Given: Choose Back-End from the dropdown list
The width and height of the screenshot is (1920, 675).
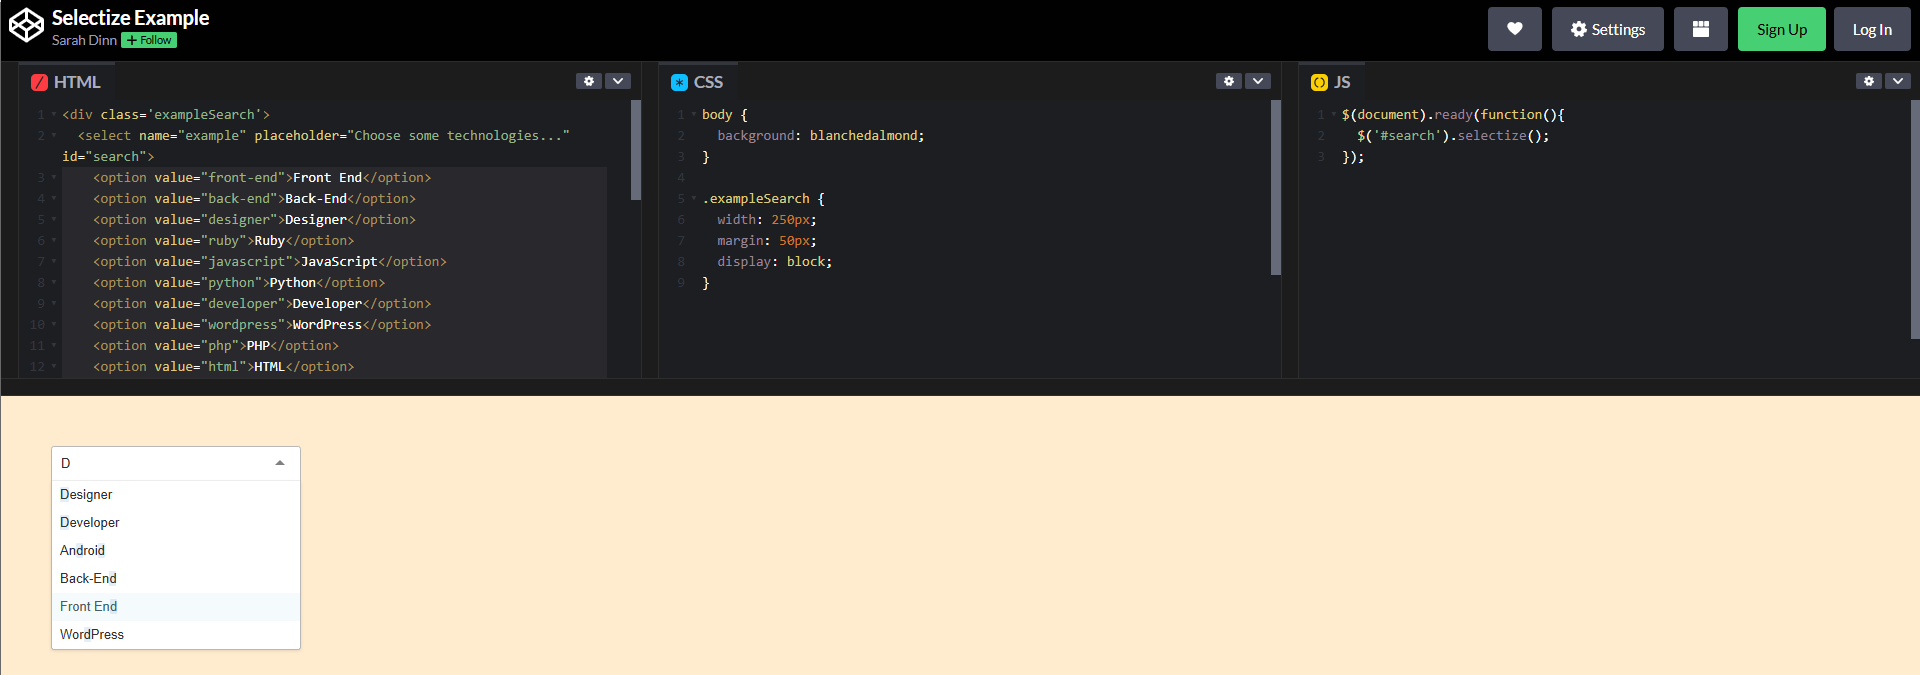Looking at the screenshot, I should coord(176,579).
